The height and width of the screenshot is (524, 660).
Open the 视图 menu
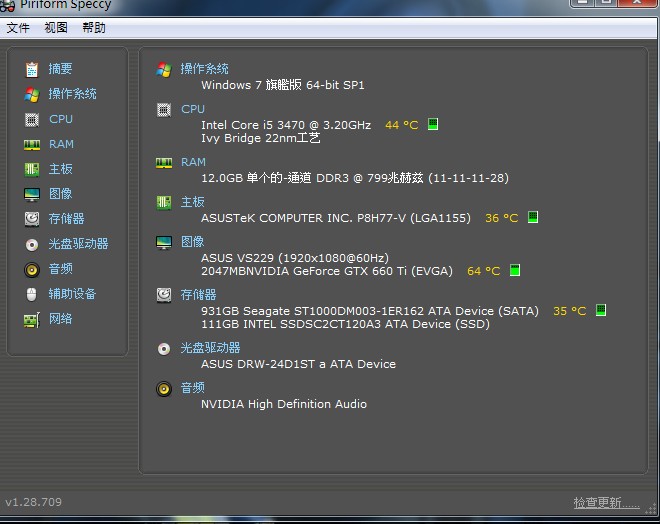[x=56, y=28]
